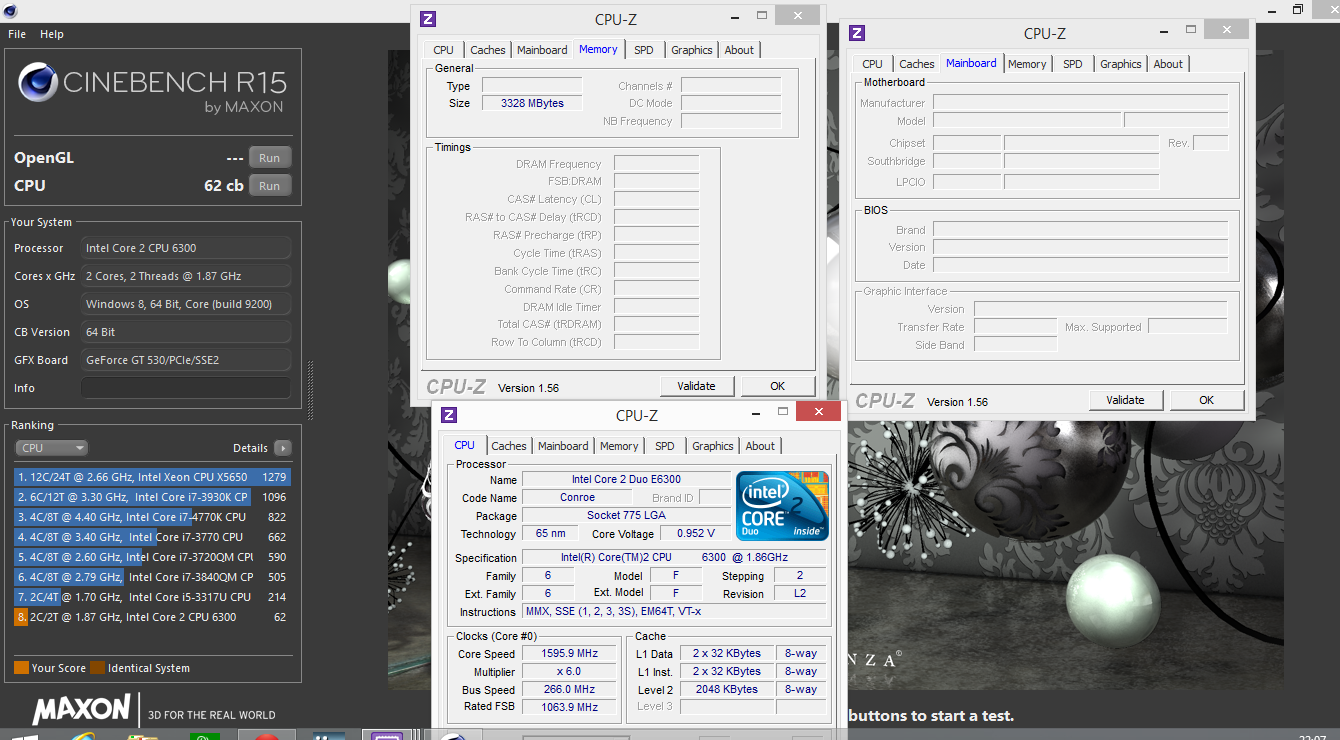The width and height of the screenshot is (1340, 740).
Task: Select the Core i7-3930K ranking row
Action: tap(152, 497)
